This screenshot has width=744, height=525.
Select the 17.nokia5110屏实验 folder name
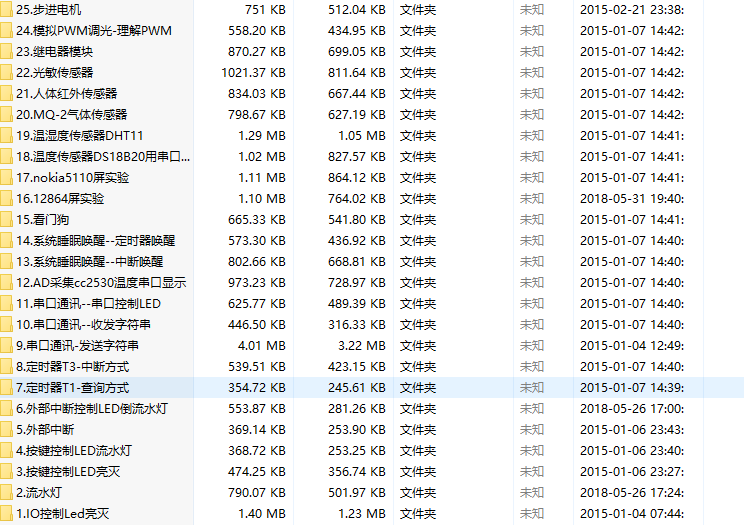coord(73,178)
